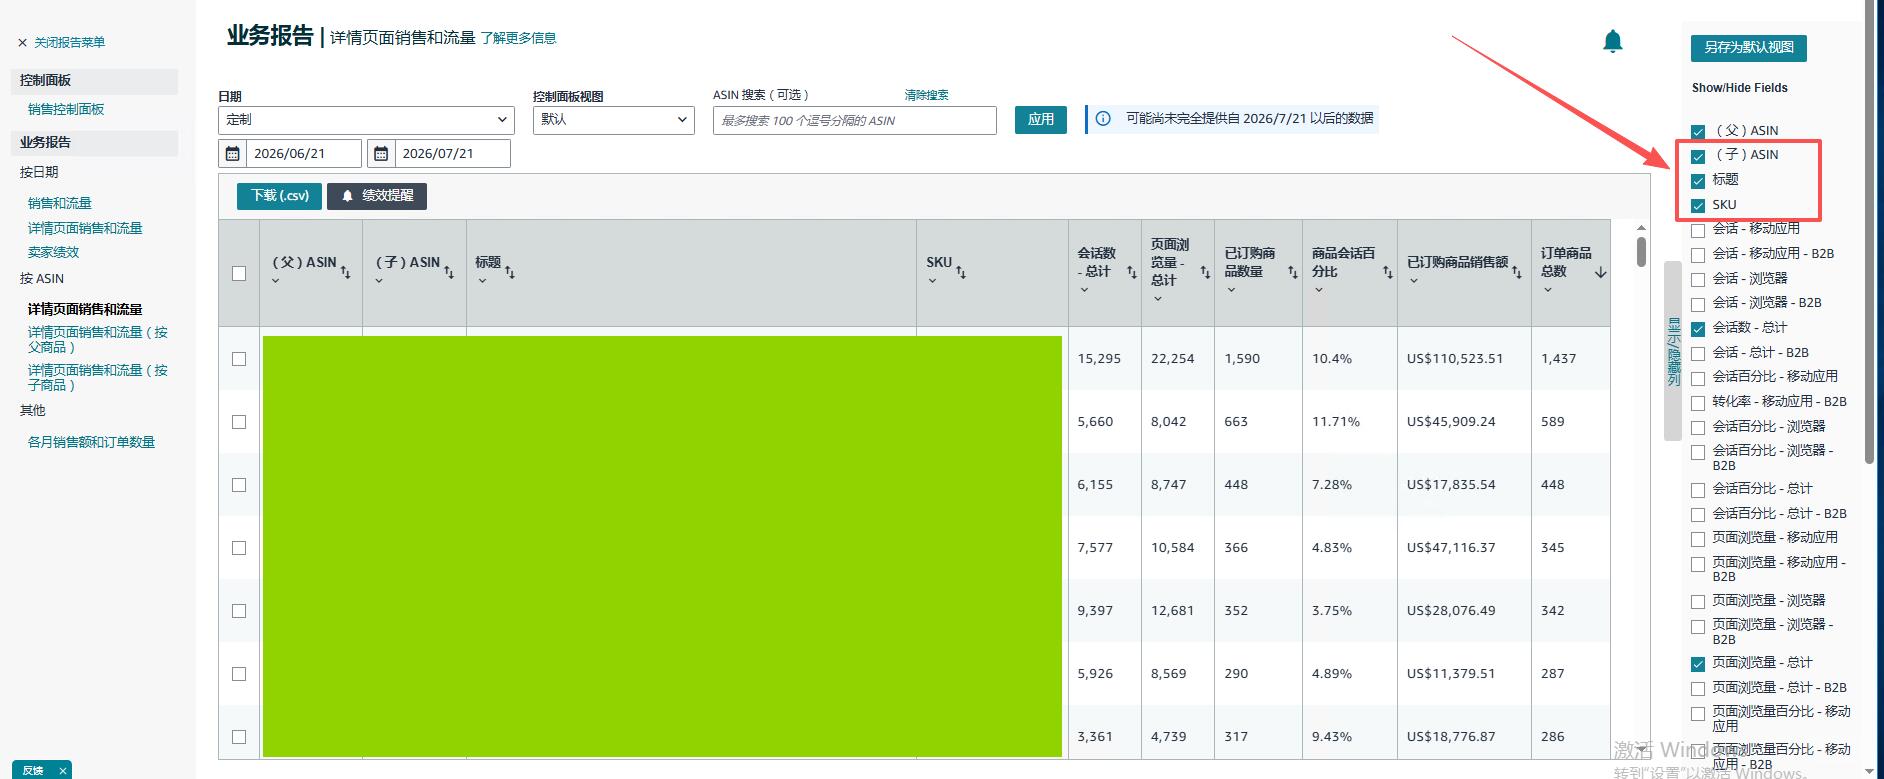Enable the 会话 - 浏览器 field checkbox
The height and width of the screenshot is (779, 1884).
(1698, 279)
